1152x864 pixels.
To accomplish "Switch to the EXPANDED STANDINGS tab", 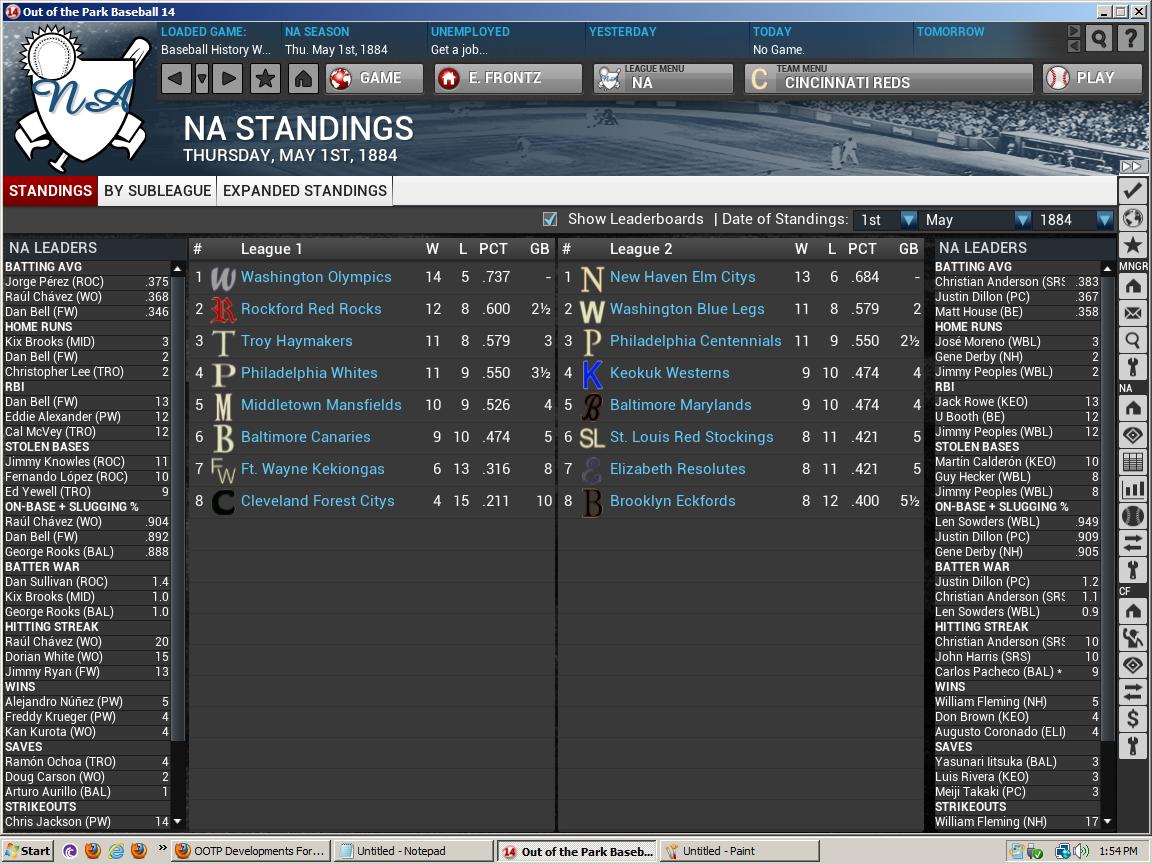I will [305, 191].
